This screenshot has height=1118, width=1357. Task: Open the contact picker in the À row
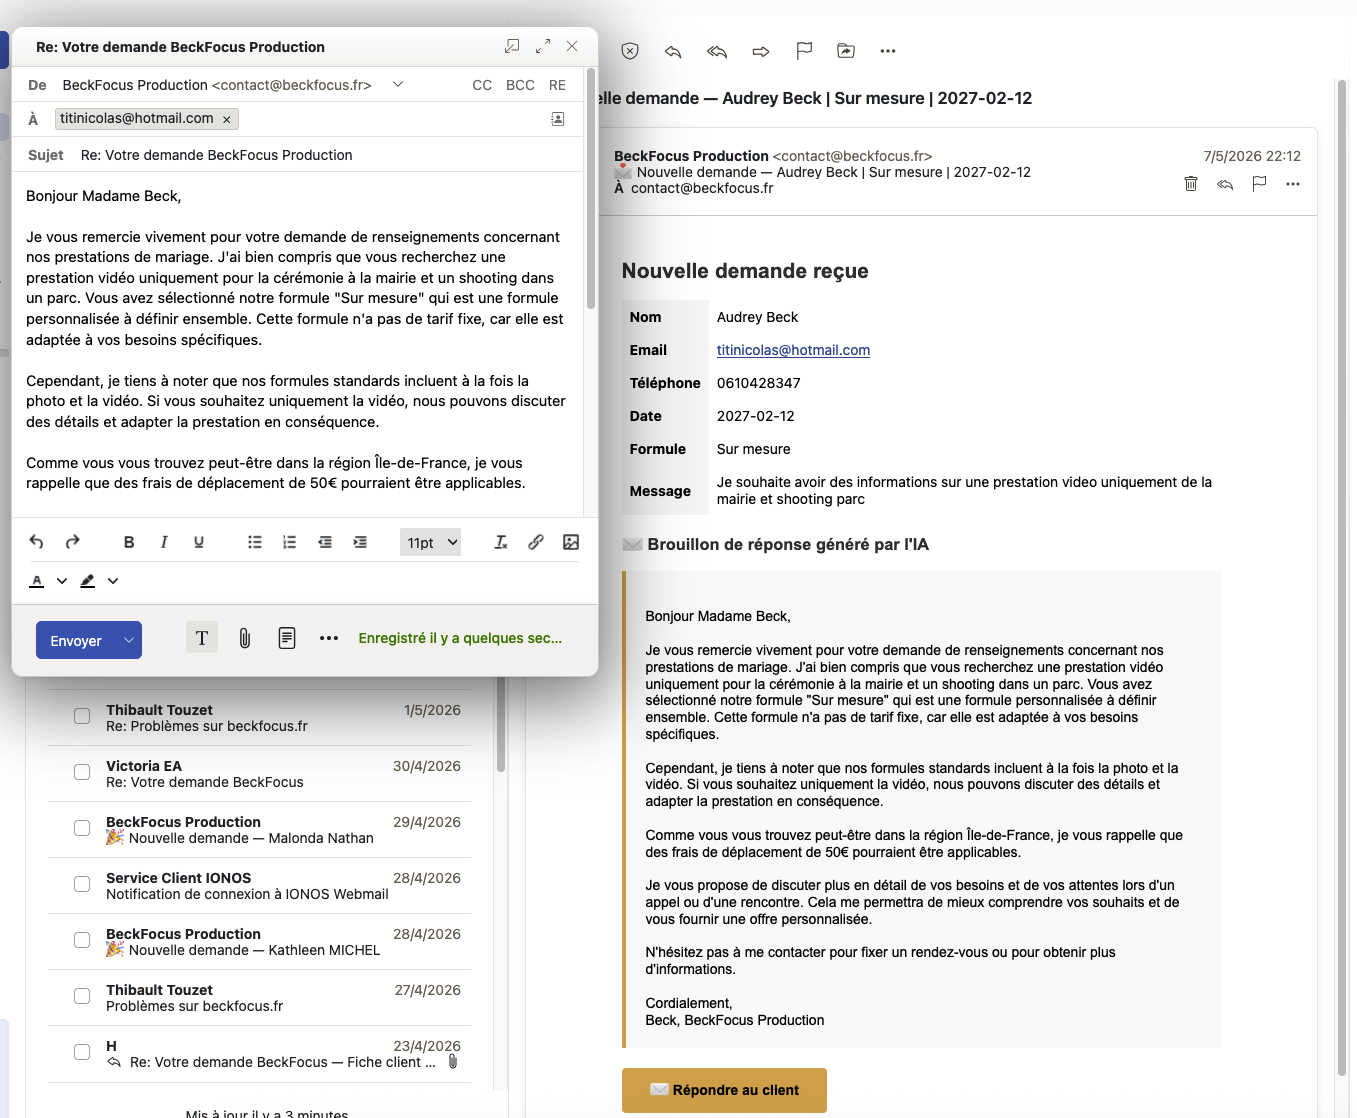click(558, 119)
